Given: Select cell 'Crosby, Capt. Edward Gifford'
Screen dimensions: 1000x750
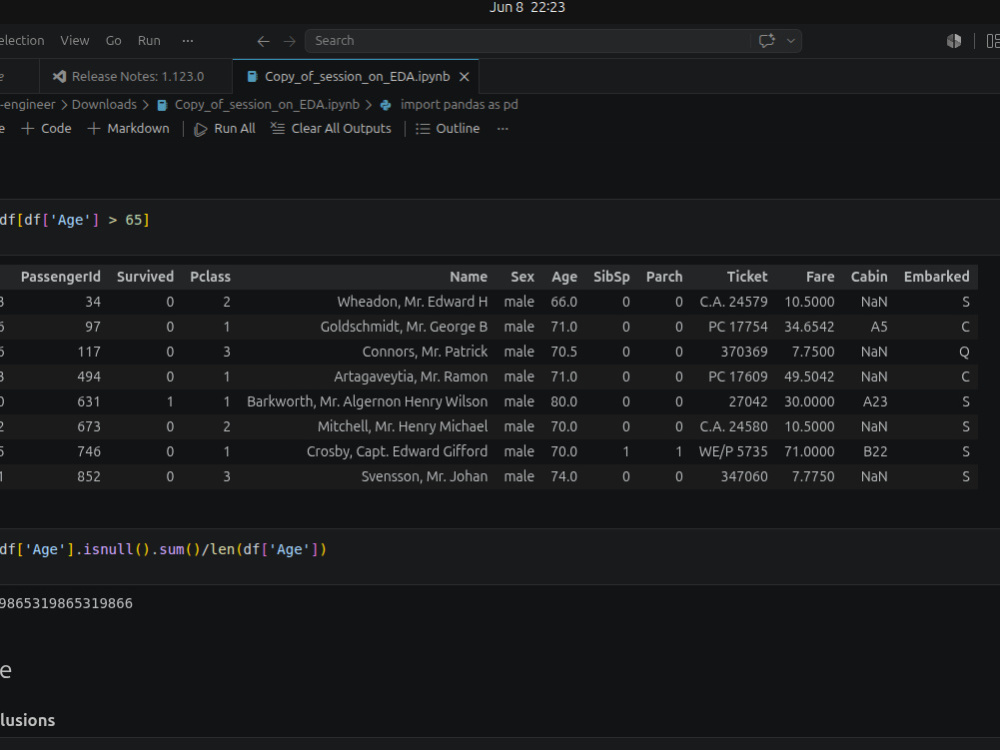Looking at the screenshot, I should (397, 452).
